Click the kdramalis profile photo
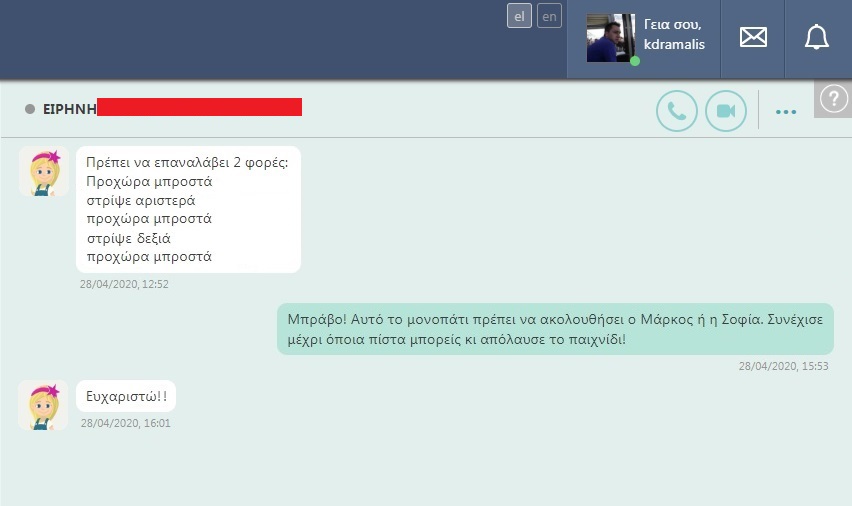This screenshot has width=852, height=506. [611, 38]
